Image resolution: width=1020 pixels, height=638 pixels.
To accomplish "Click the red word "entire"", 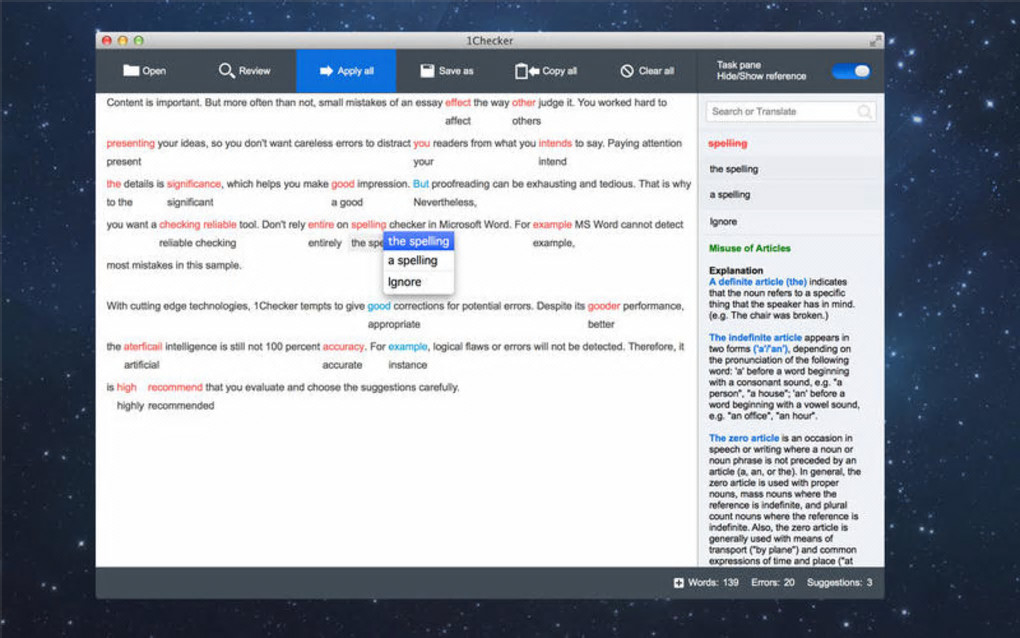I will point(321,224).
